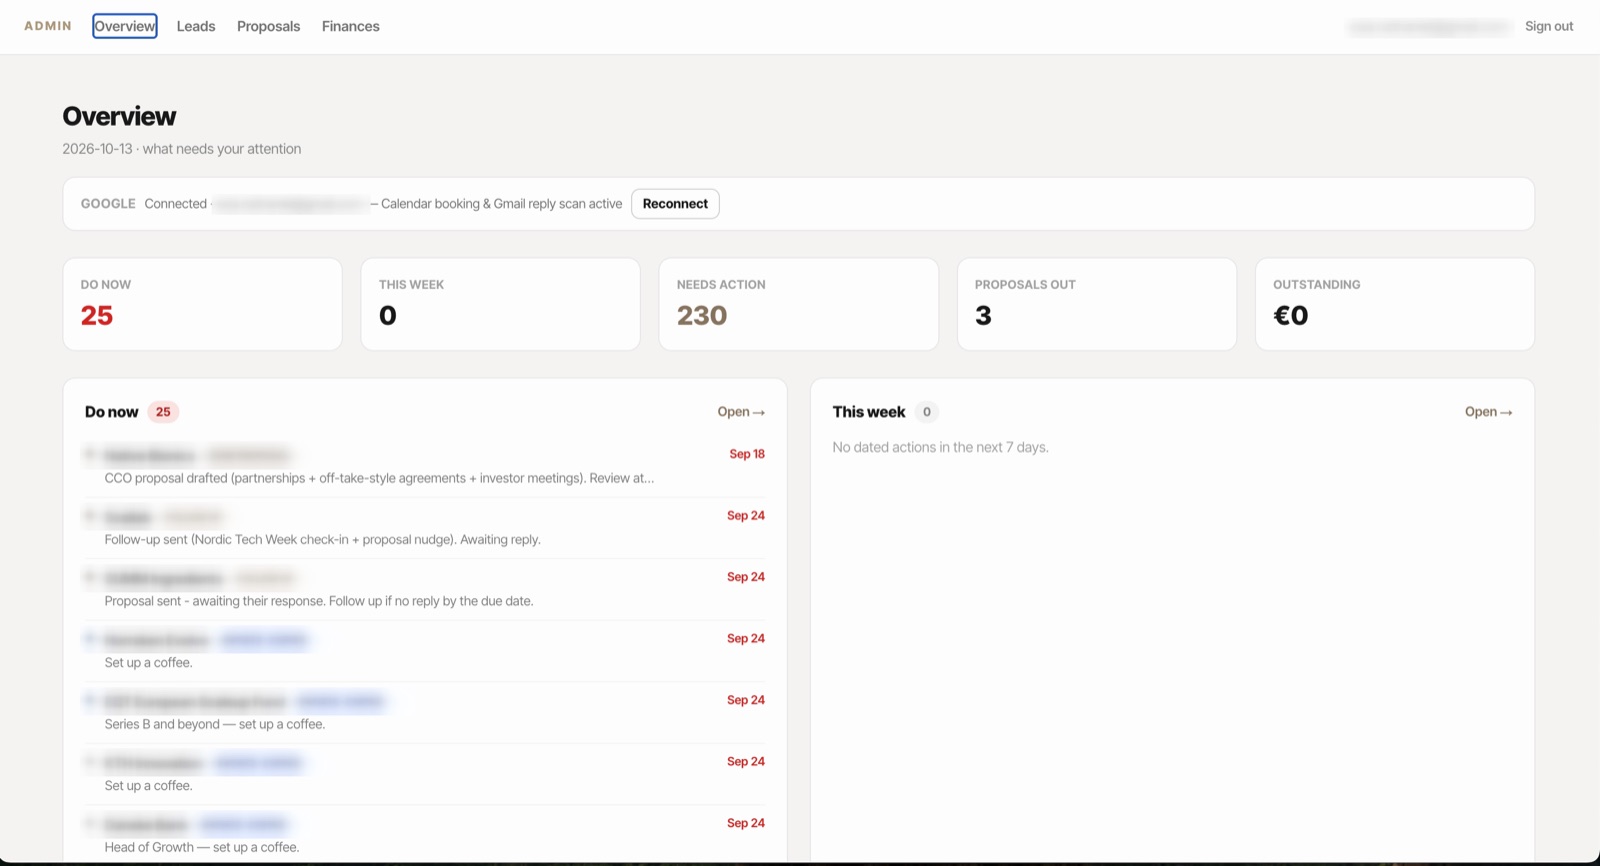1600x866 pixels.
Task: Click the "Follow-up sent (Nordic Tech Week" row
Action: 425,528
